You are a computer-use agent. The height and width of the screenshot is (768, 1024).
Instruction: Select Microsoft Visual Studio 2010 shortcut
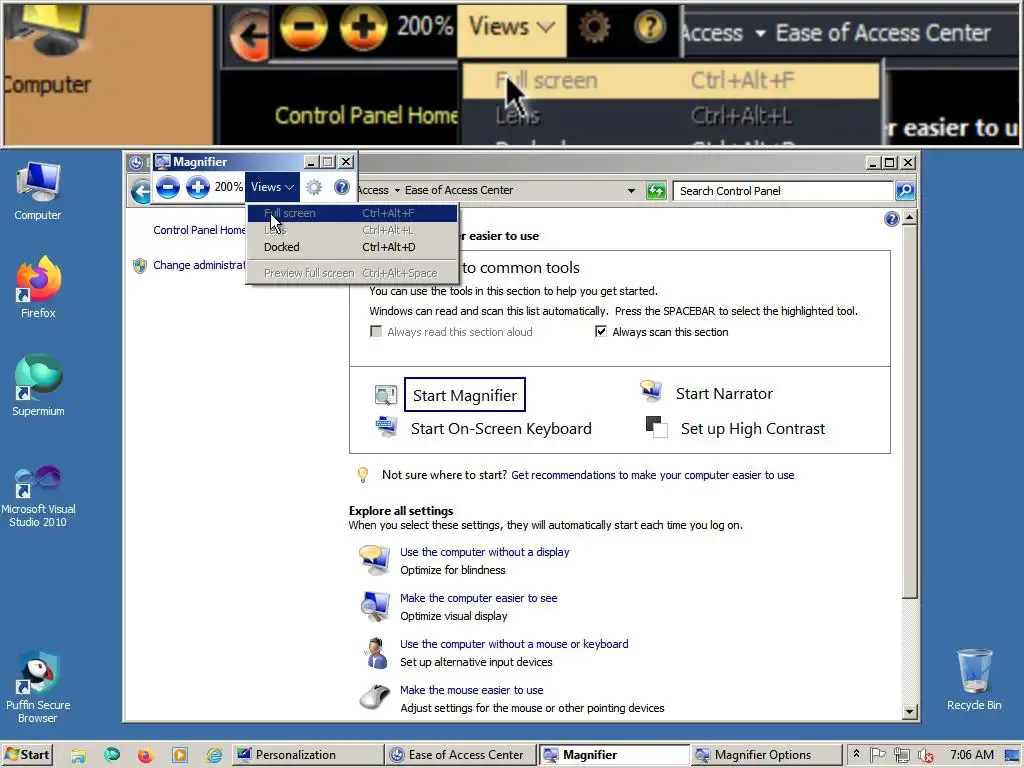38,496
